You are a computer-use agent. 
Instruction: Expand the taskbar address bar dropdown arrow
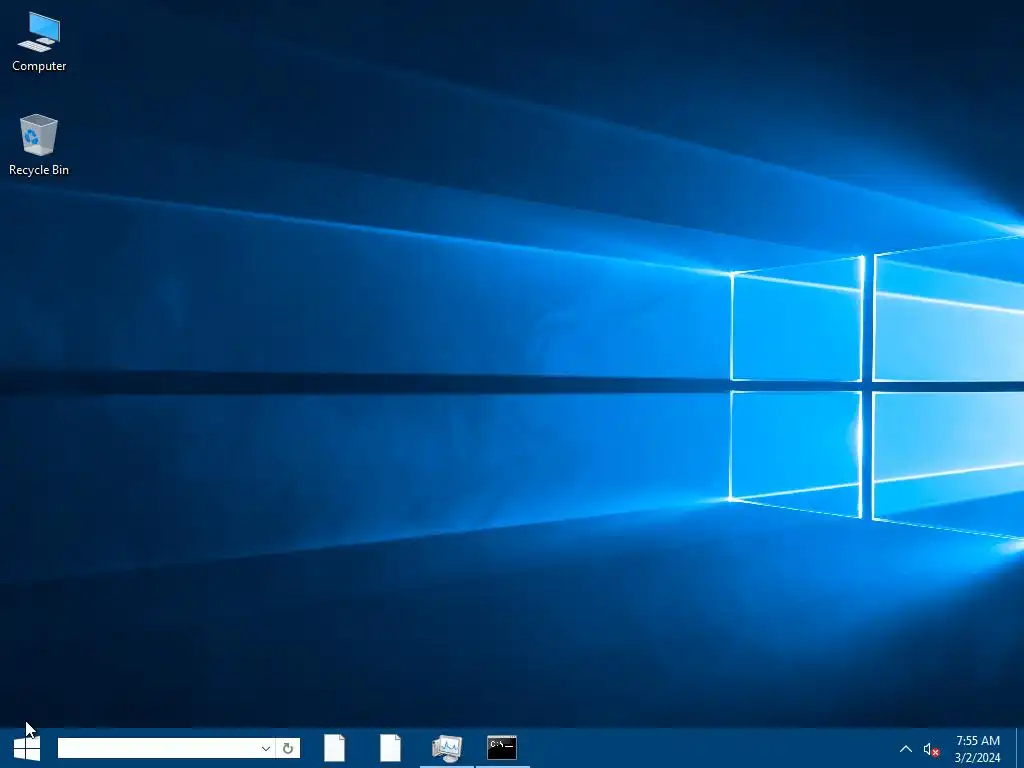click(265, 748)
